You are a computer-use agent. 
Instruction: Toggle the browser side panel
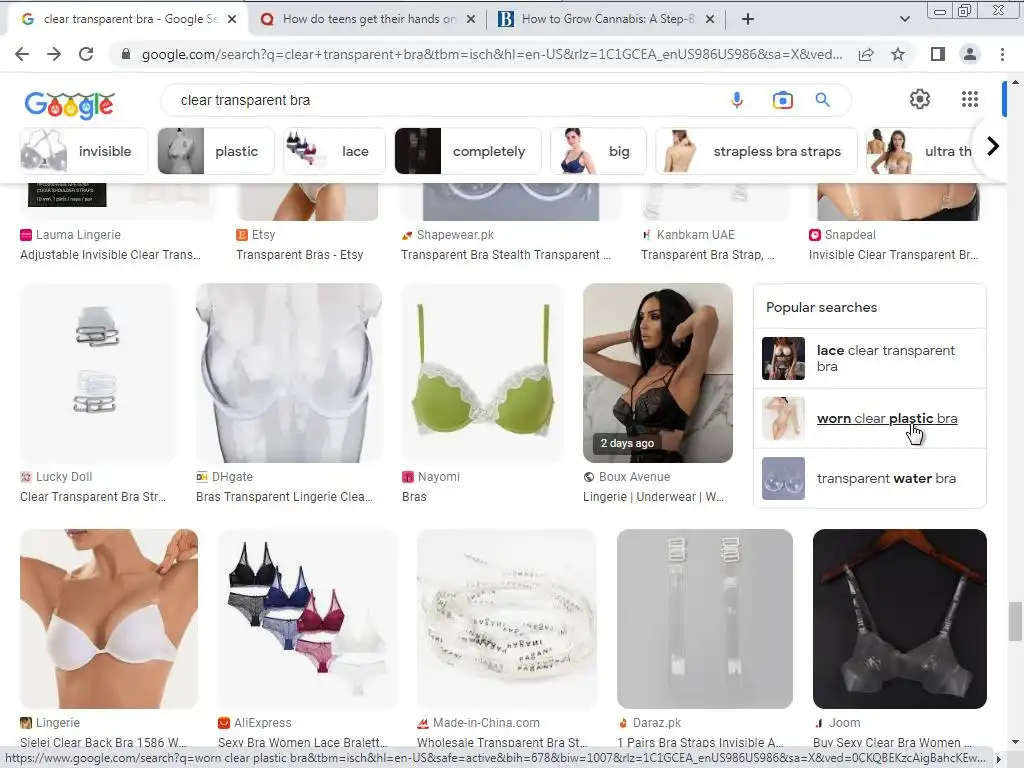pos(938,54)
